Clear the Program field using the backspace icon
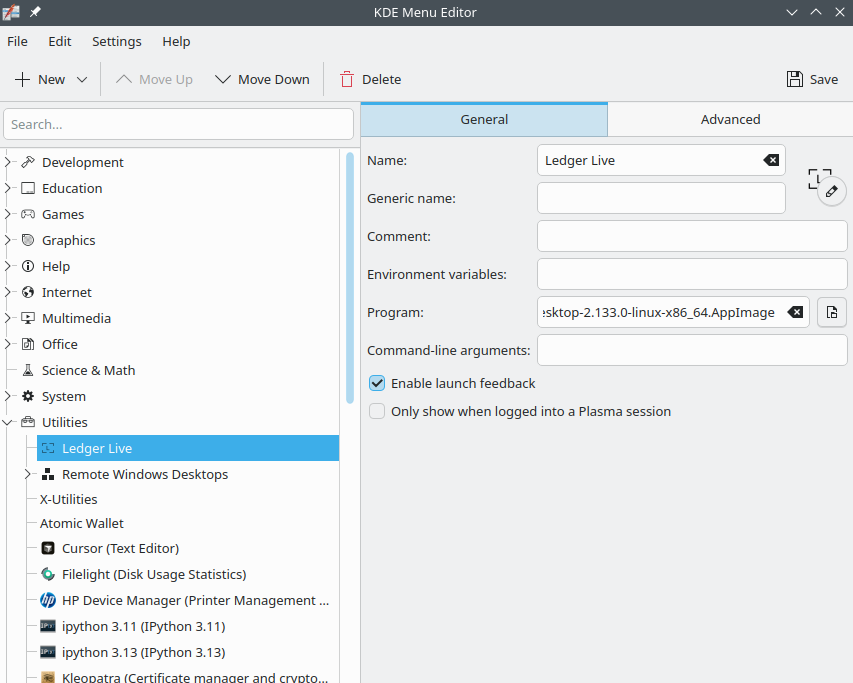Viewport: 853px width, 683px height. 795,312
